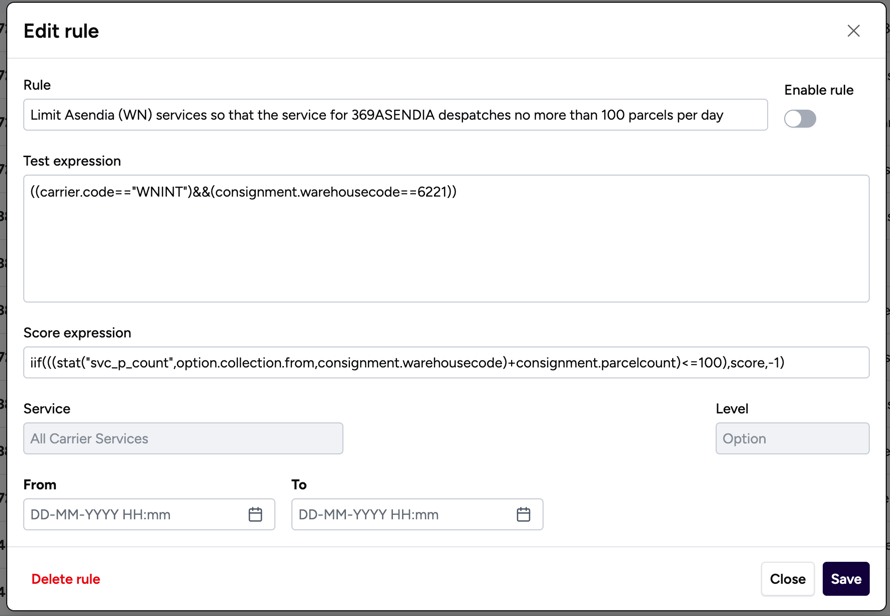Screen dimensions: 890x616
Task: Focus the To date input
Action: 417,514
